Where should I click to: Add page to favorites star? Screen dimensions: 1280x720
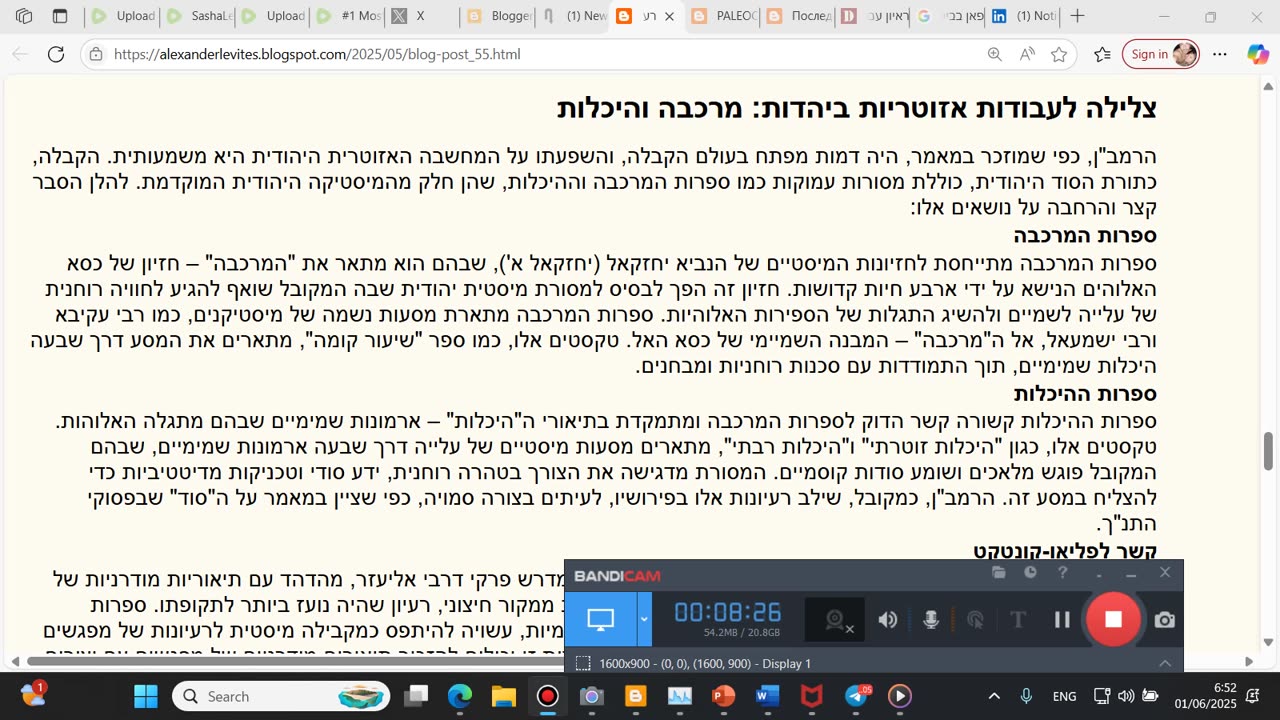(1059, 54)
